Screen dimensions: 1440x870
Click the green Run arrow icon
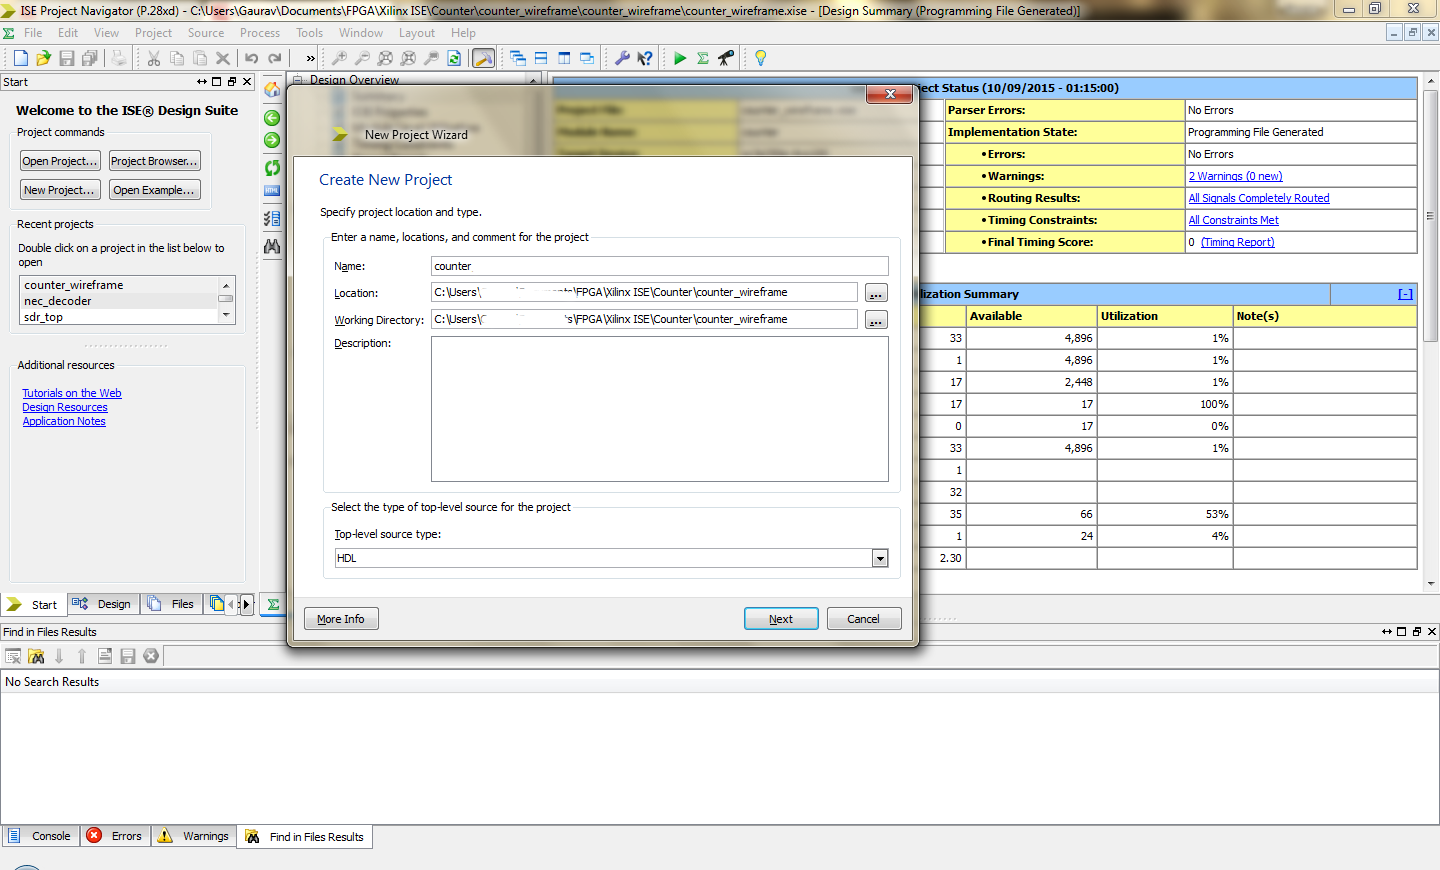coord(679,58)
